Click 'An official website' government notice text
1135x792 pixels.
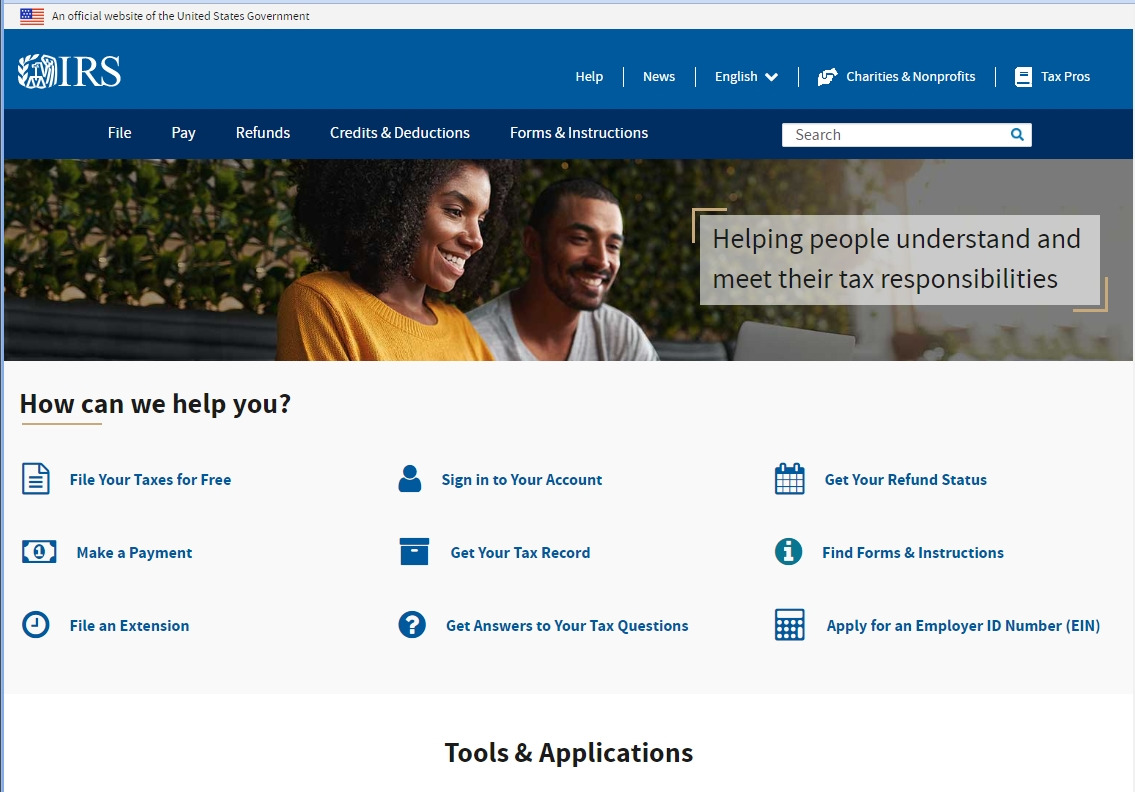point(180,16)
